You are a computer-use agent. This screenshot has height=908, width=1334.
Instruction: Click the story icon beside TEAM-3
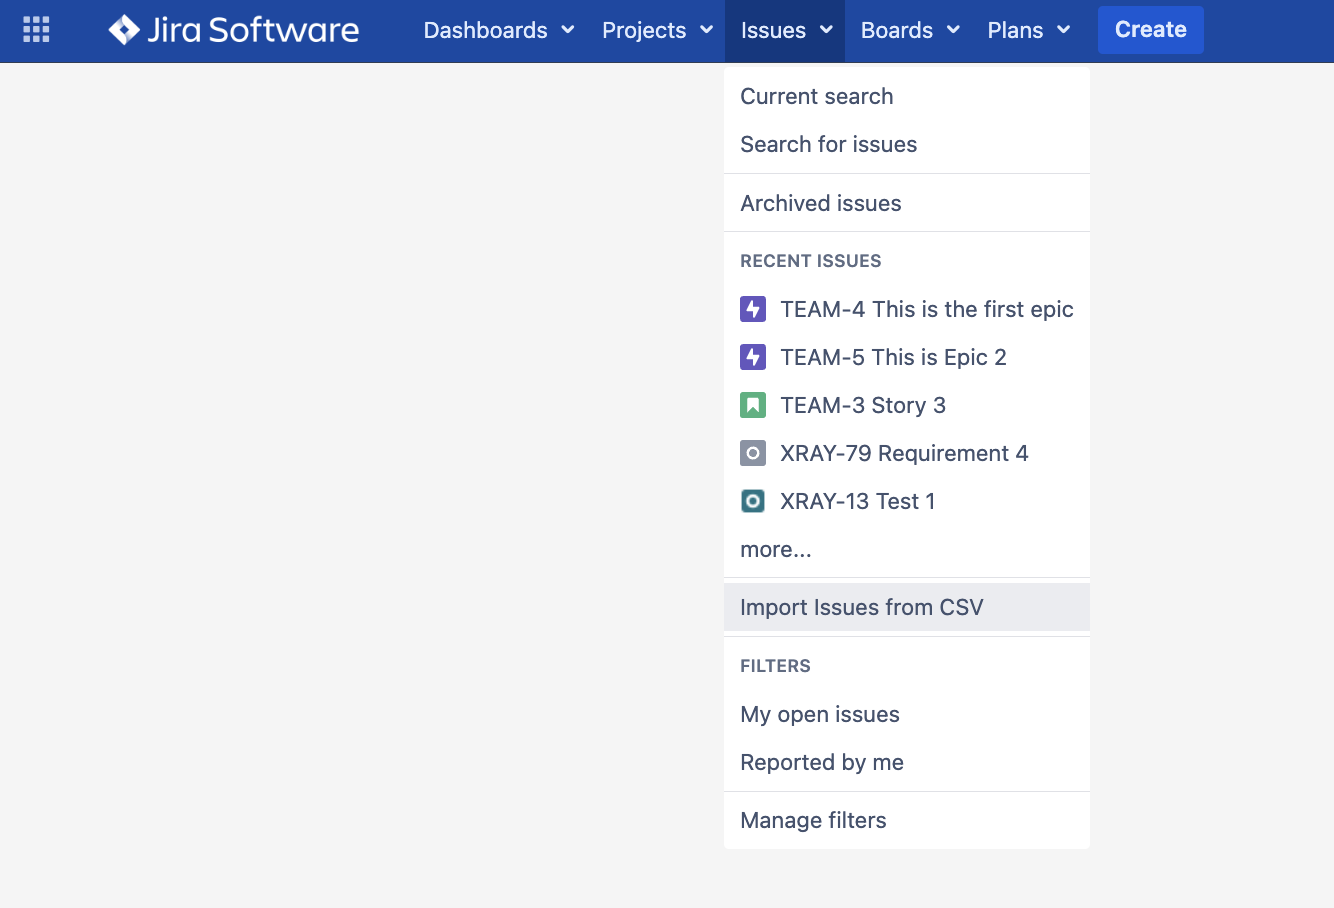click(x=753, y=405)
